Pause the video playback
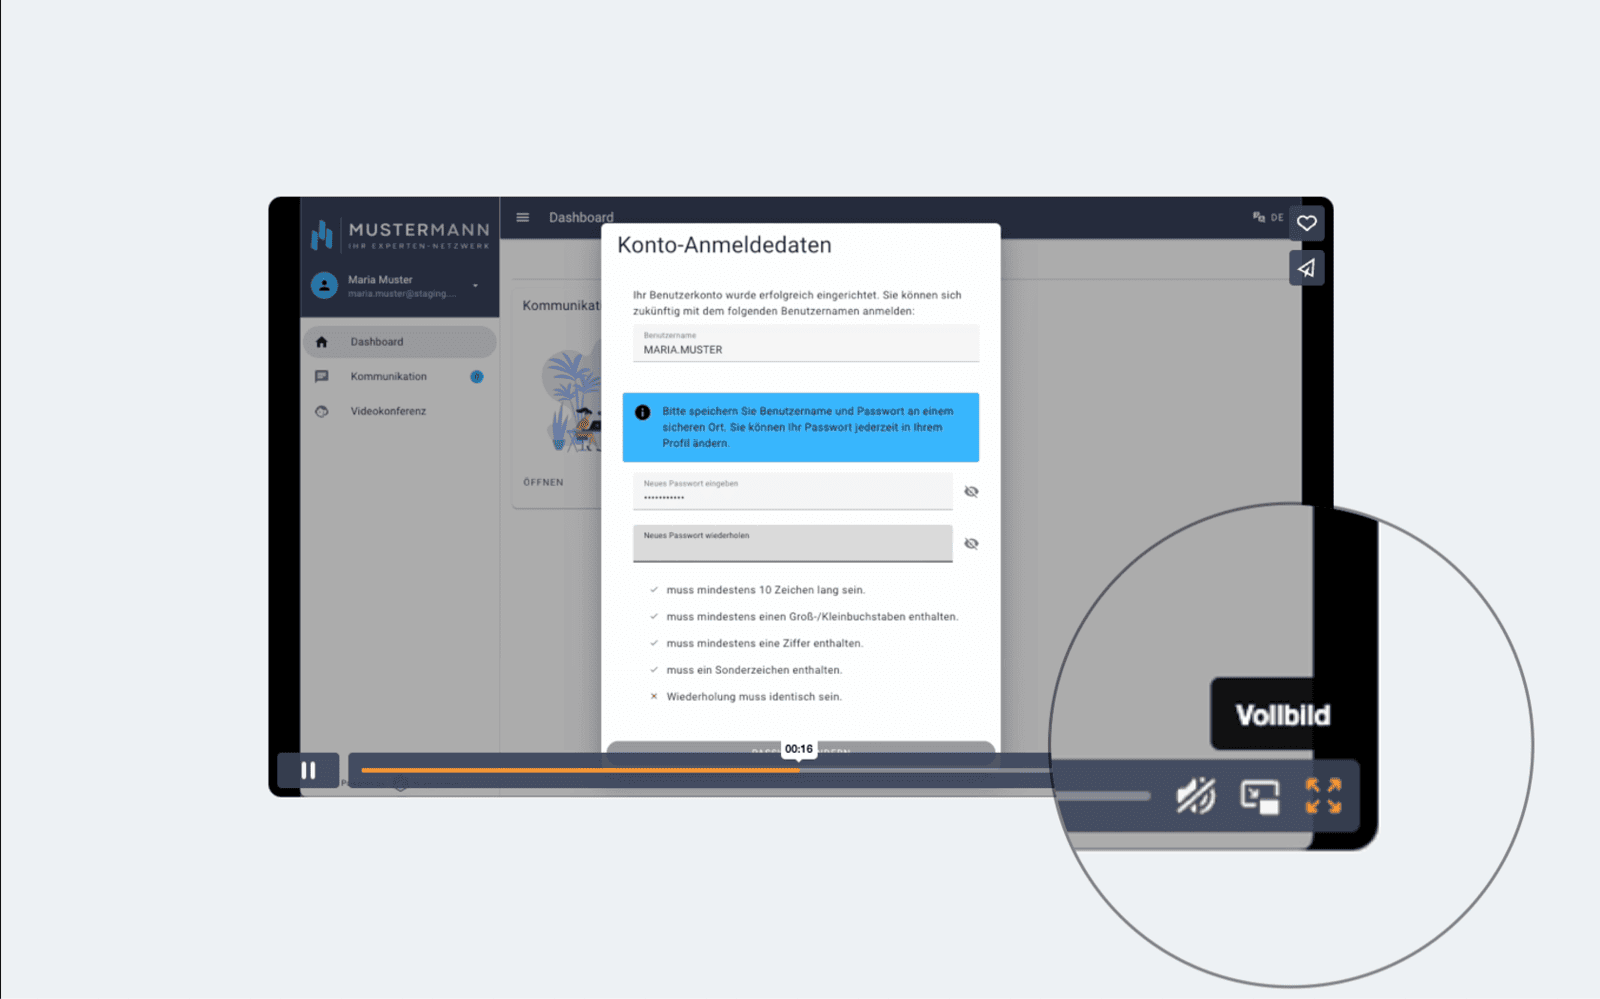Image resolution: width=1600 pixels, height=999 pixels. pos(308,770)
